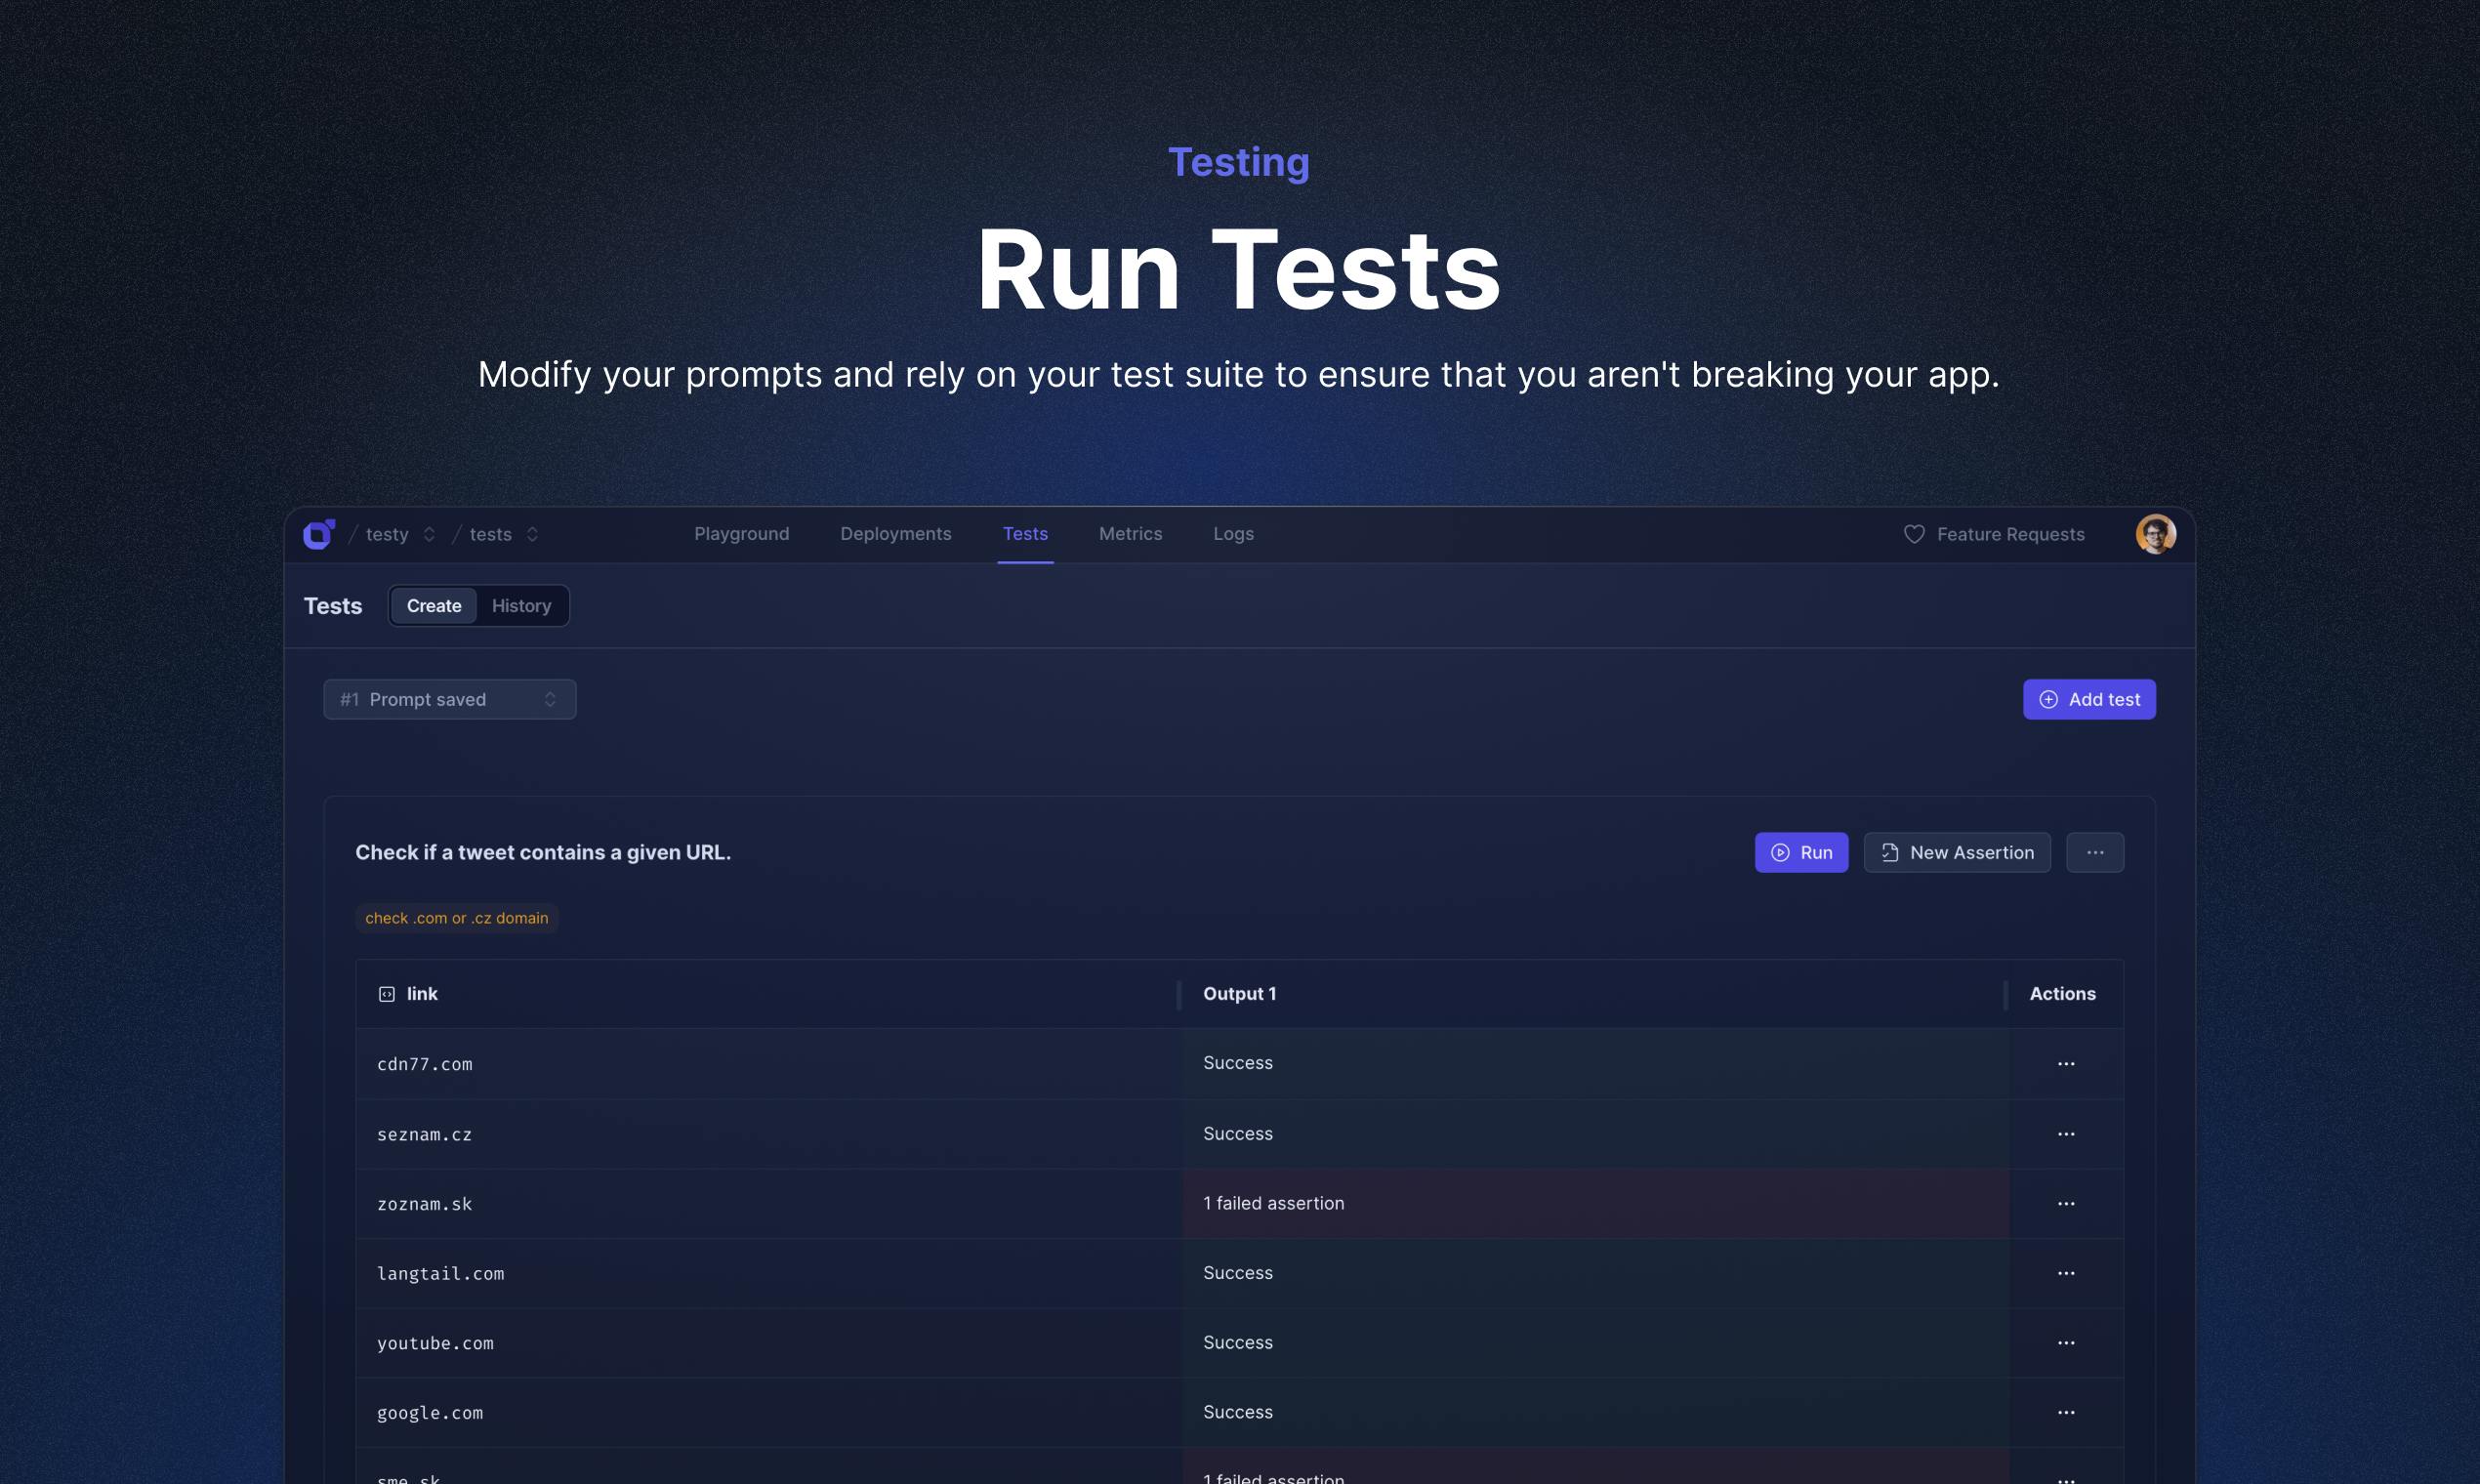
Task: Switch to the History view
Action: pos(521,606)
